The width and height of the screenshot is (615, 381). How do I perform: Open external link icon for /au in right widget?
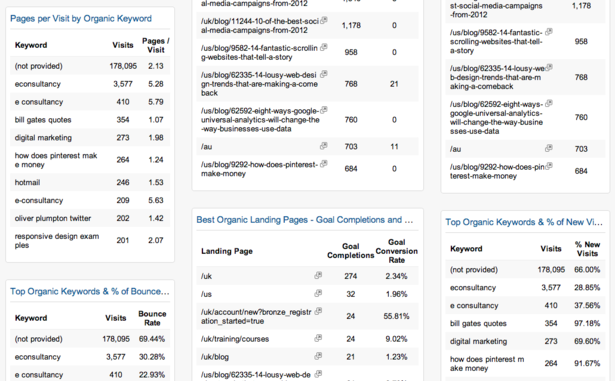pyautogui.click(x=549, y=148)
